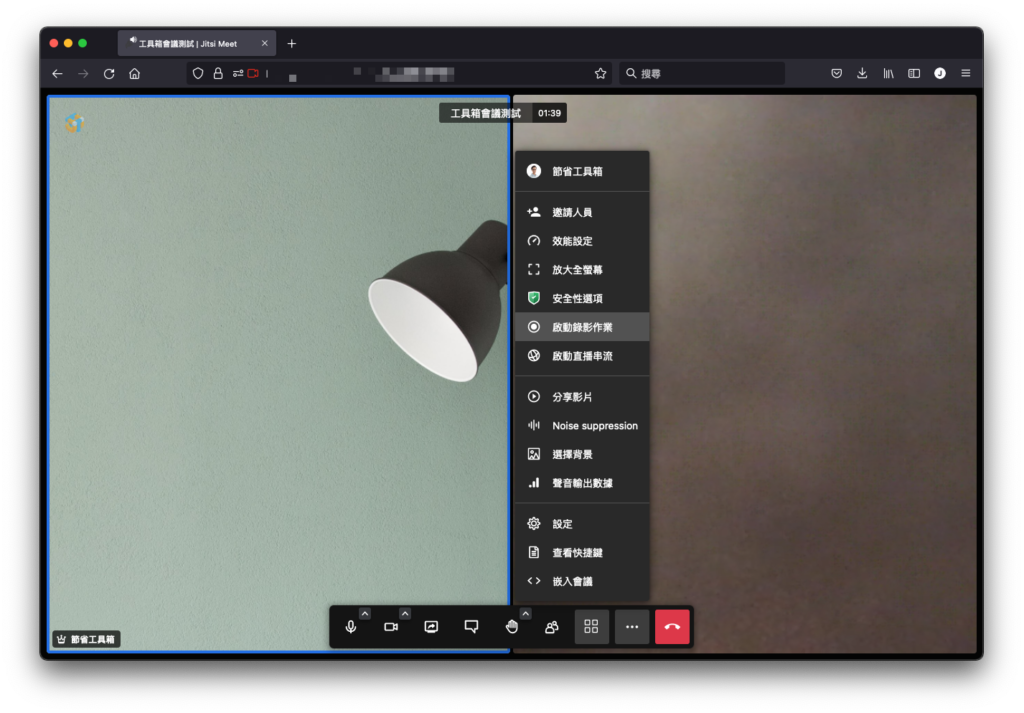
Task: Start live stream via 啟動直播串流
Action: [582, 356]
